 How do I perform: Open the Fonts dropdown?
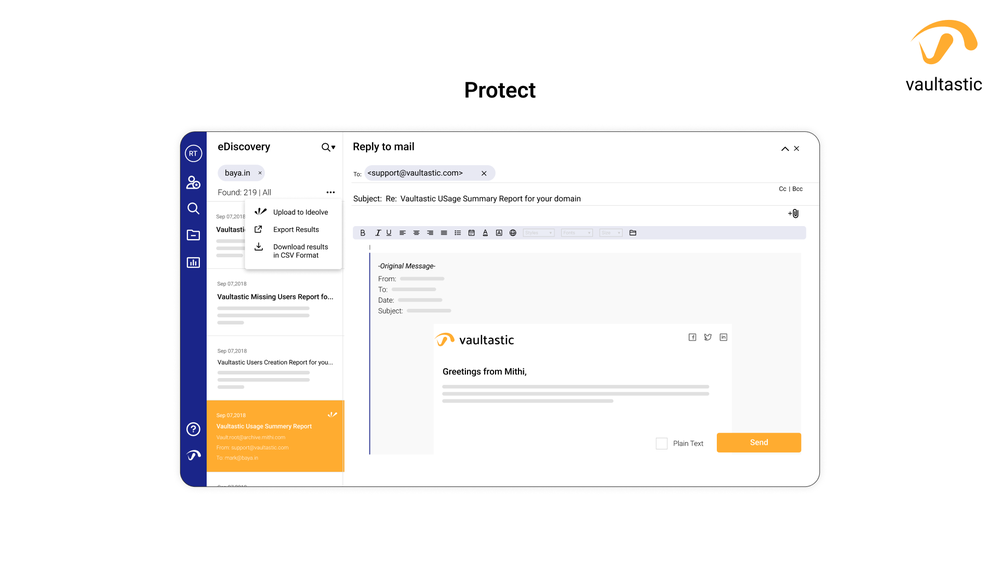tap(577, 233)
